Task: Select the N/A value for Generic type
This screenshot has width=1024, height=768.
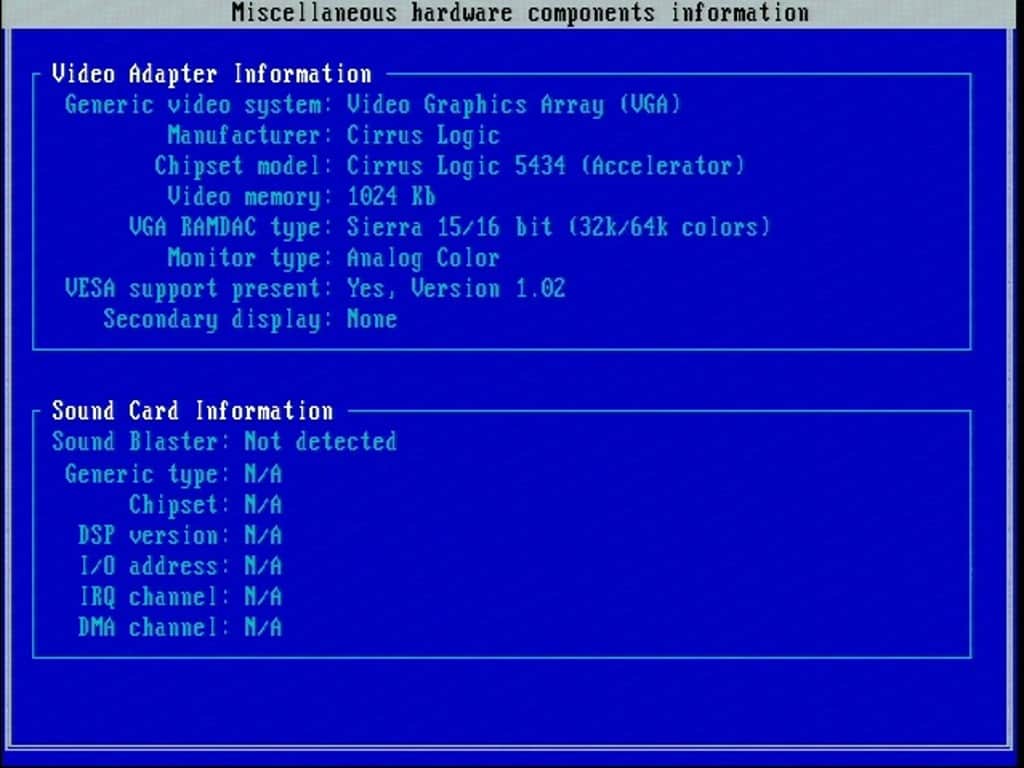Action: coord(263,474)
